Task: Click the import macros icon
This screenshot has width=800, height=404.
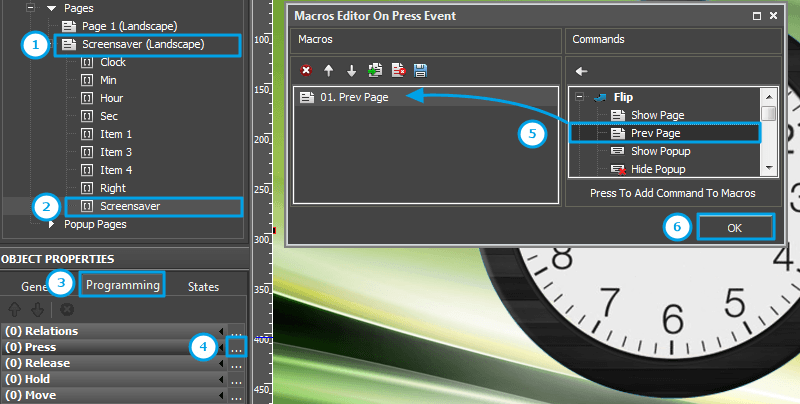Action: pyautogui.click(x=375, y=70)
